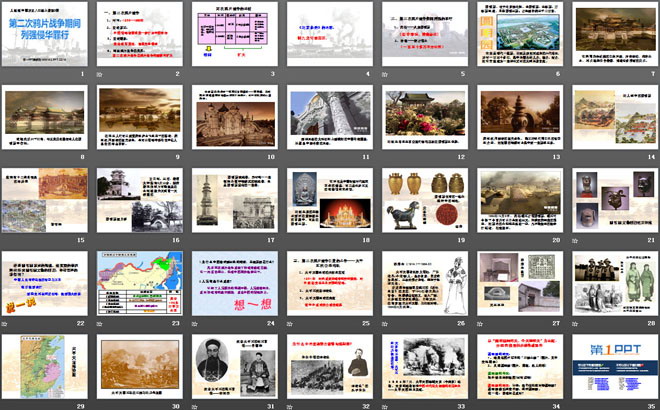Select slide 13 with the stone pagoda
The height and width of the screenshot is (410, 660).
[x=520, y=117]
